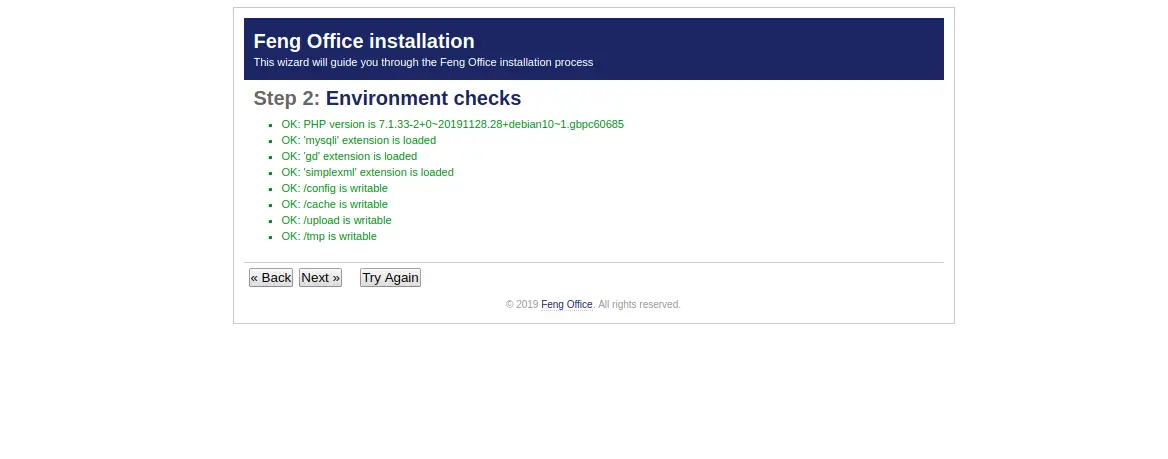The width and height of the screenshot is (1168, 459).
Task: Click the /tmp is writable line
Action: pyautogui.click(x=328, y=236)
